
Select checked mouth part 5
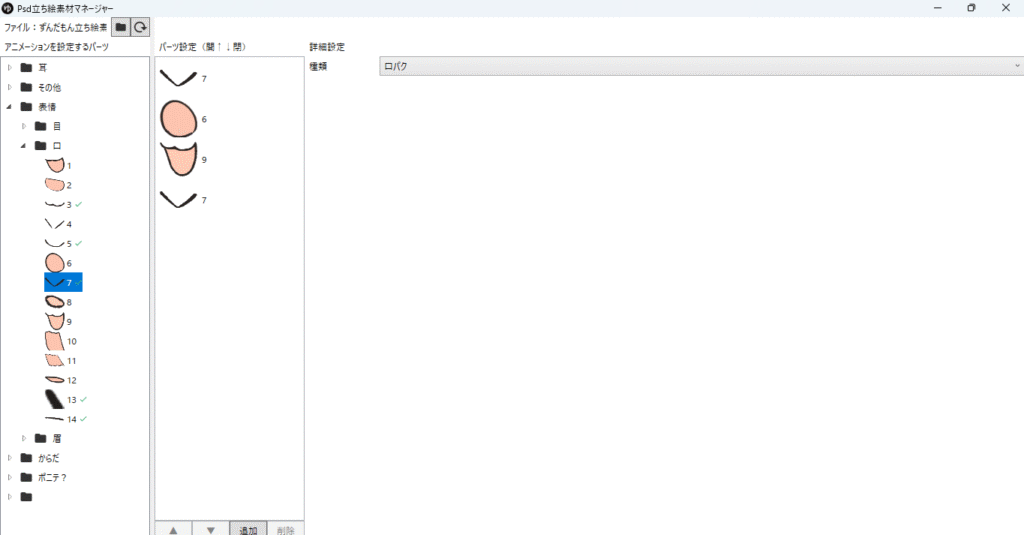pos(62,243)
